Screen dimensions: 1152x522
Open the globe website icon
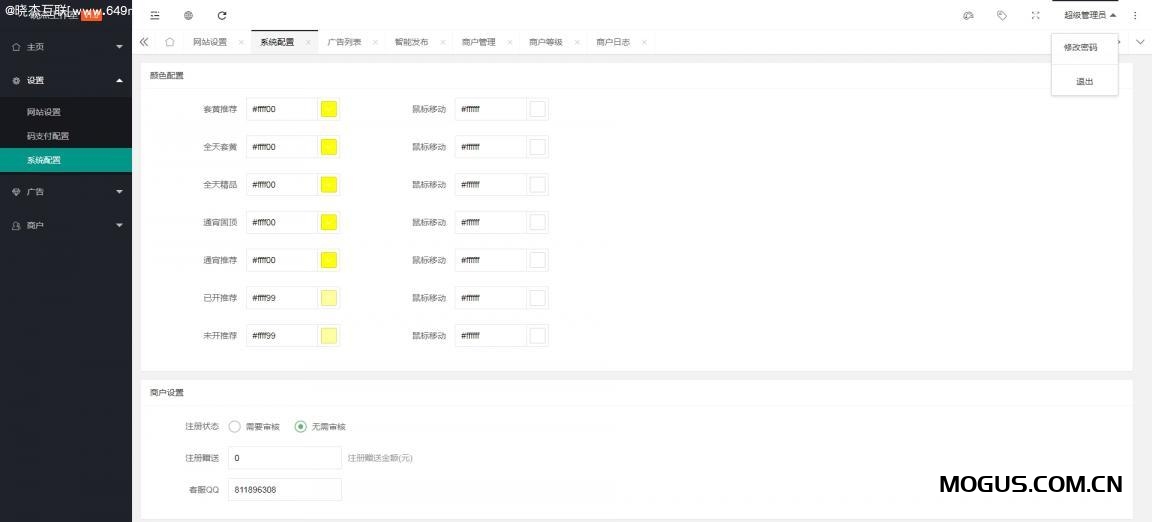[189, 15]
